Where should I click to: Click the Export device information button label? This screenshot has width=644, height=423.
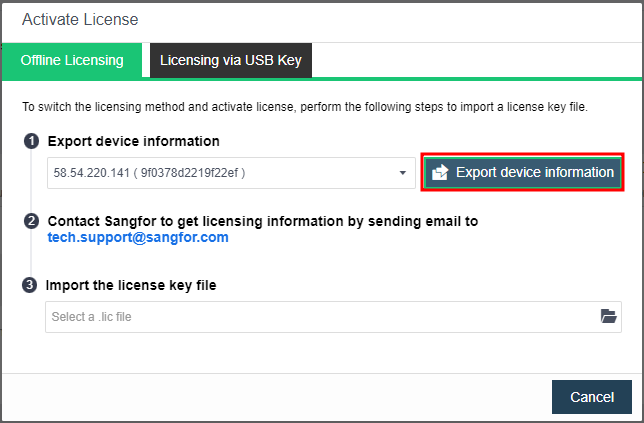tap(535, 172)
